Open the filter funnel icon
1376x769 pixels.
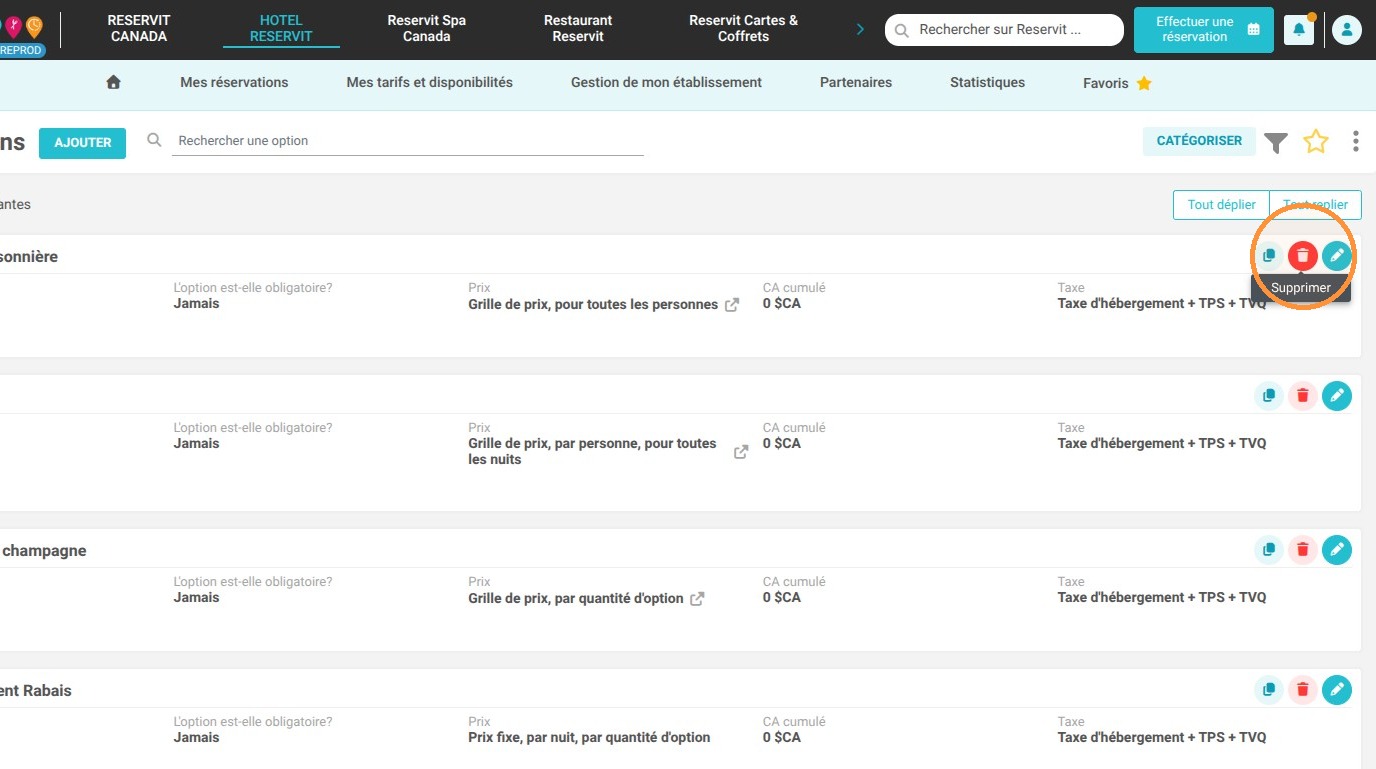tap(1276, 143)
